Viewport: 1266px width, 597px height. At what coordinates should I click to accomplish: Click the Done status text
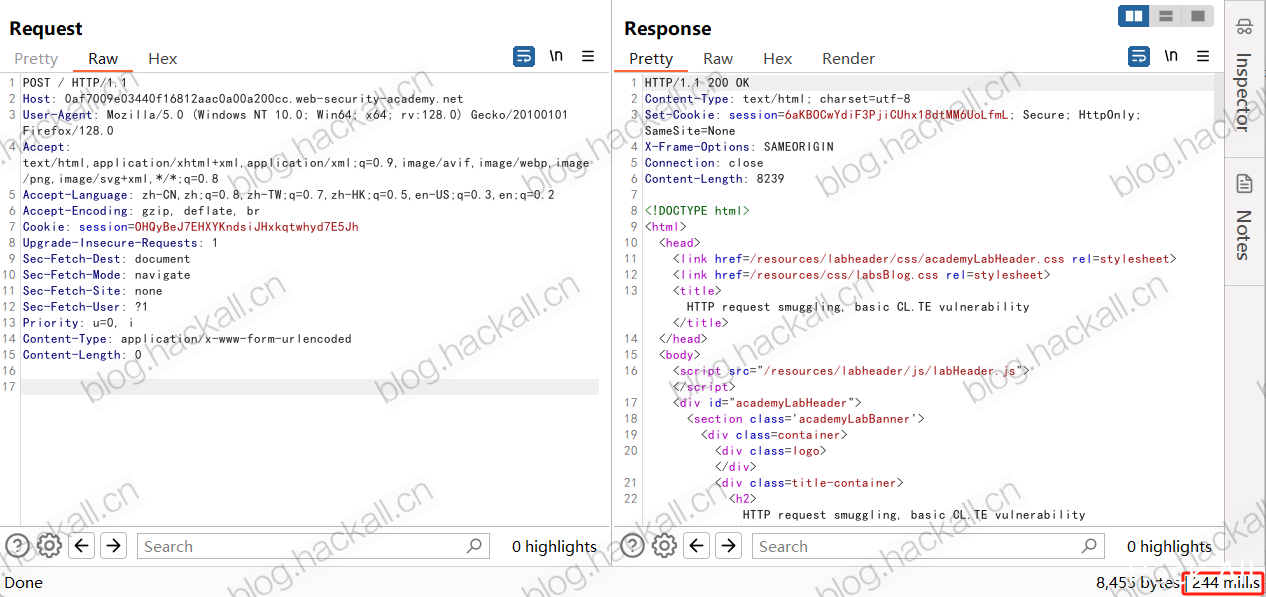[x=24, y=582]
